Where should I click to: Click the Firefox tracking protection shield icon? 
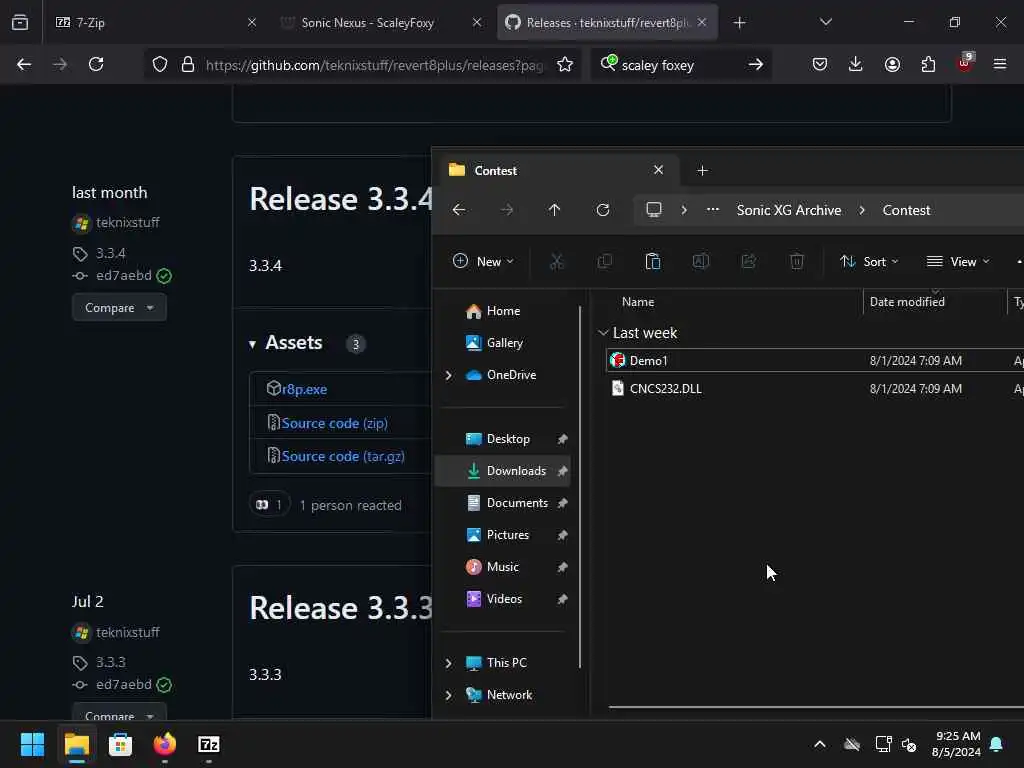[160, 64]
